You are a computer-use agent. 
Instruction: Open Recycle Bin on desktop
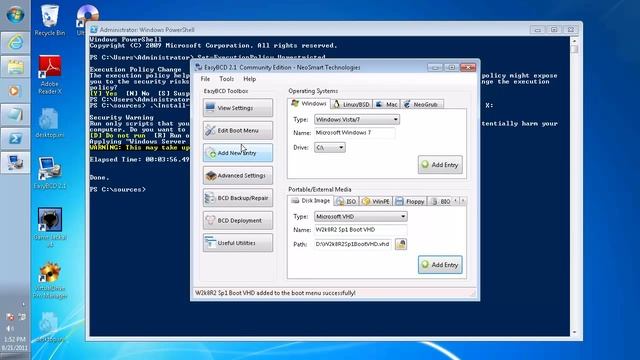click(49, 20)
